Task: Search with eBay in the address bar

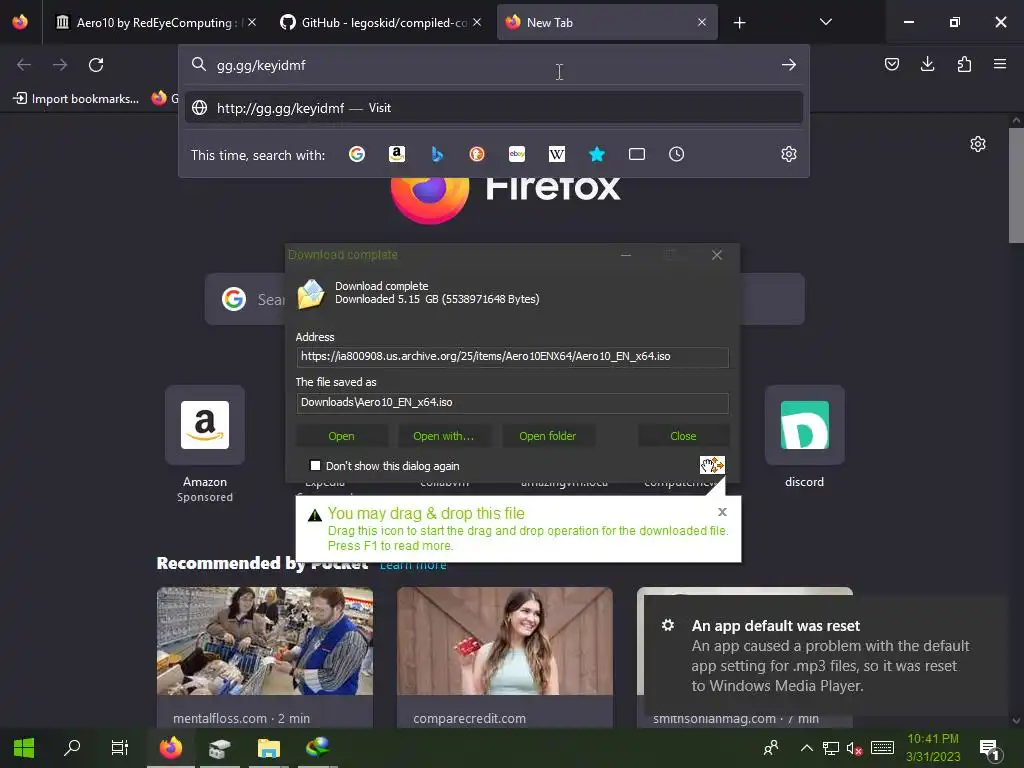Action: click(x=517, y=154)
